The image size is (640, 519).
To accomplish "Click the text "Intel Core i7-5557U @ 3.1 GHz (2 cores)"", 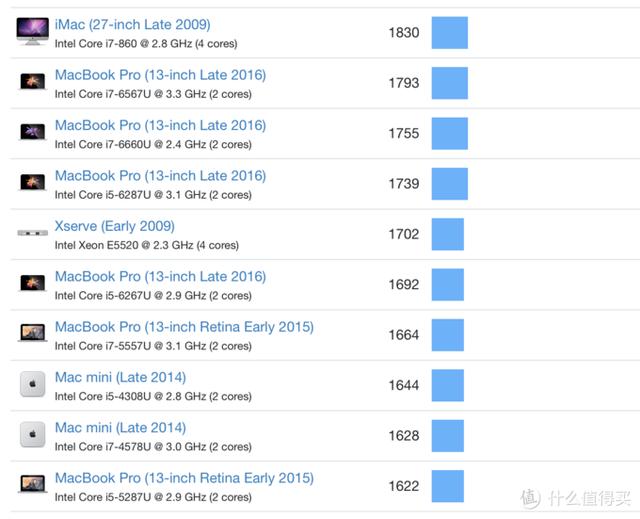I will coord(153,346).
